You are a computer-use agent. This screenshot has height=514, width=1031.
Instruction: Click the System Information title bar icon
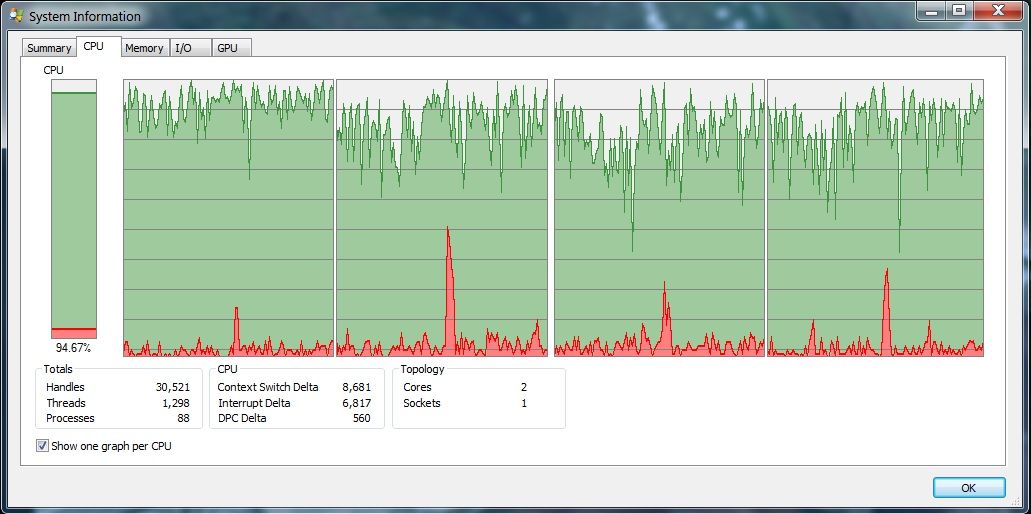[16, 16]
